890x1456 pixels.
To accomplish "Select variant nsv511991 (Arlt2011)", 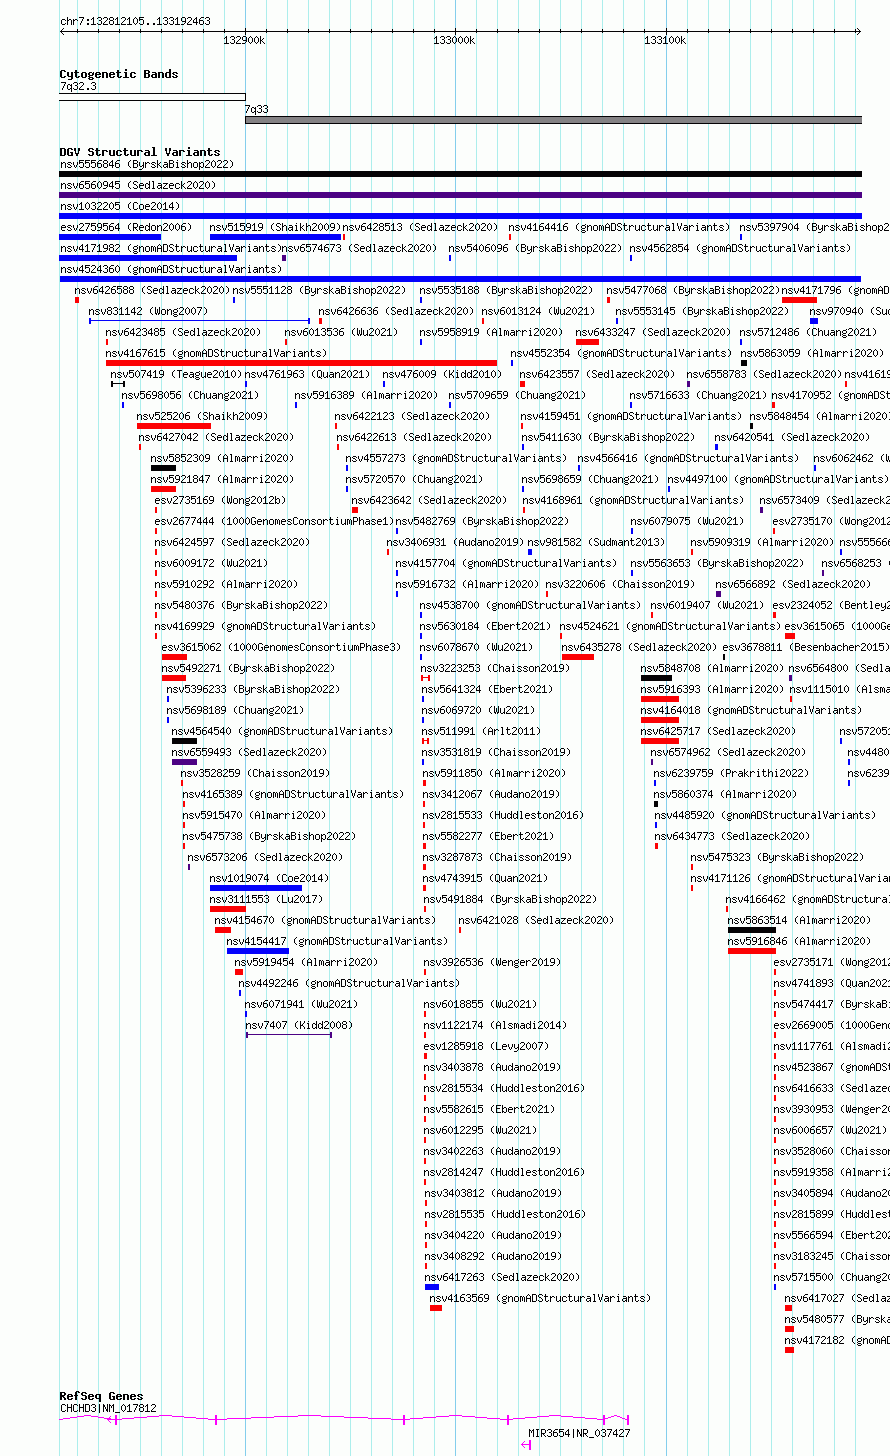I will [x=481, y=731].
